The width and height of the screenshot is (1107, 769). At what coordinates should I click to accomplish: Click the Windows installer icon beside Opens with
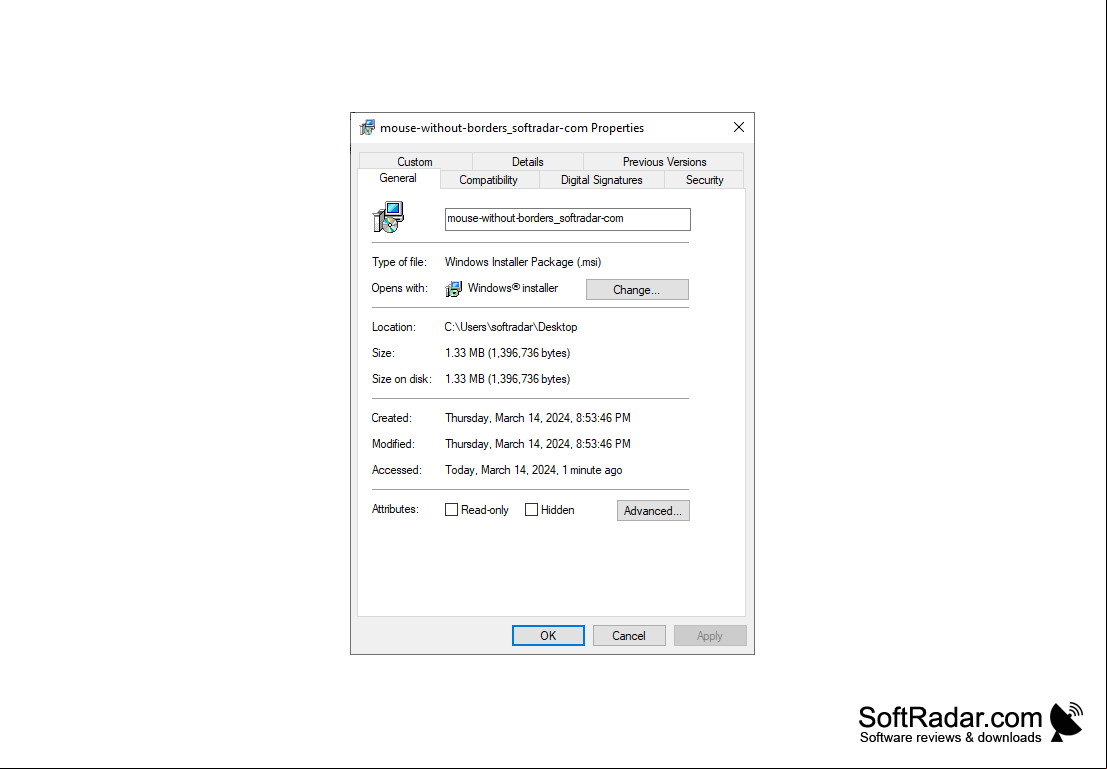point(454,289)
